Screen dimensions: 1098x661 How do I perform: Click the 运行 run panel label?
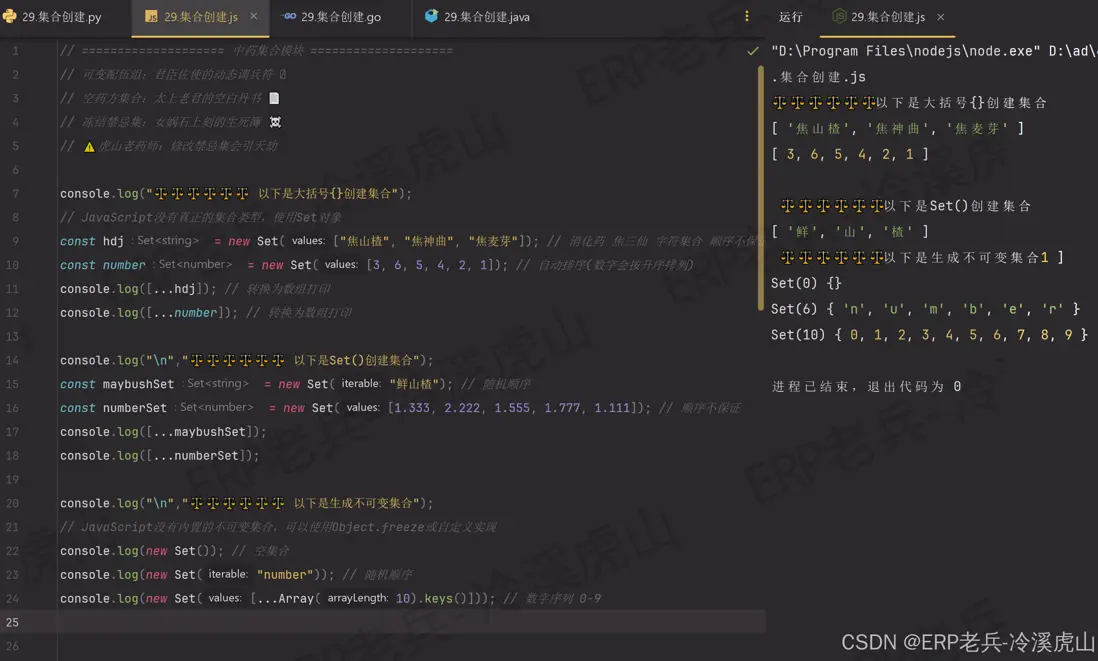791,17
